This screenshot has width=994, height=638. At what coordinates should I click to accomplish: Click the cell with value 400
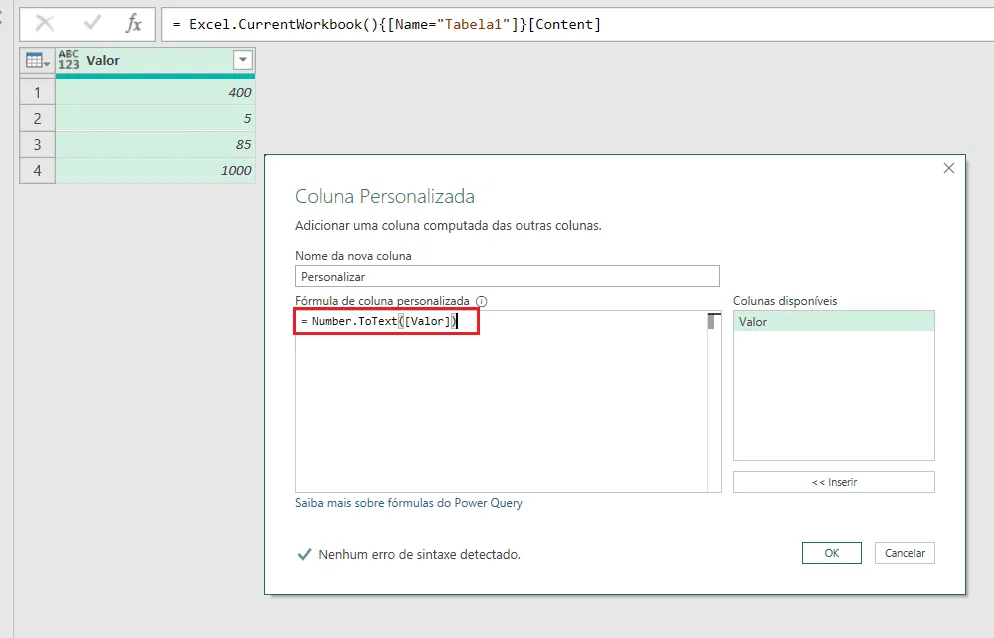[x=155, y=93]
